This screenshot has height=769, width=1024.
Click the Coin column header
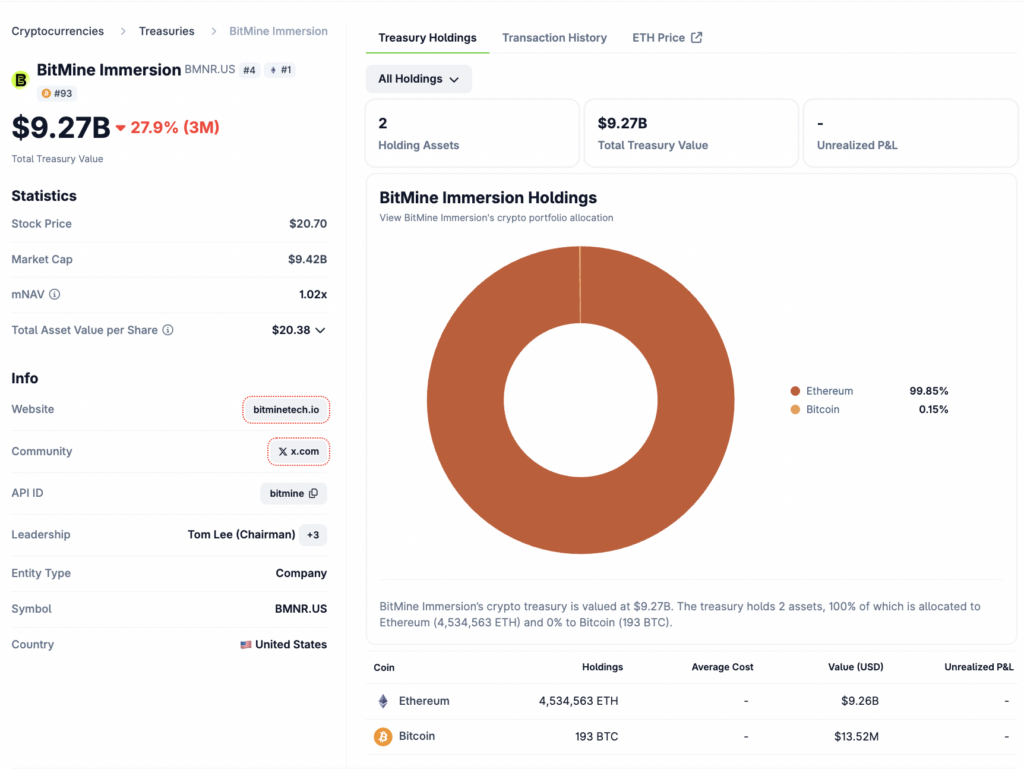(384, 668)
